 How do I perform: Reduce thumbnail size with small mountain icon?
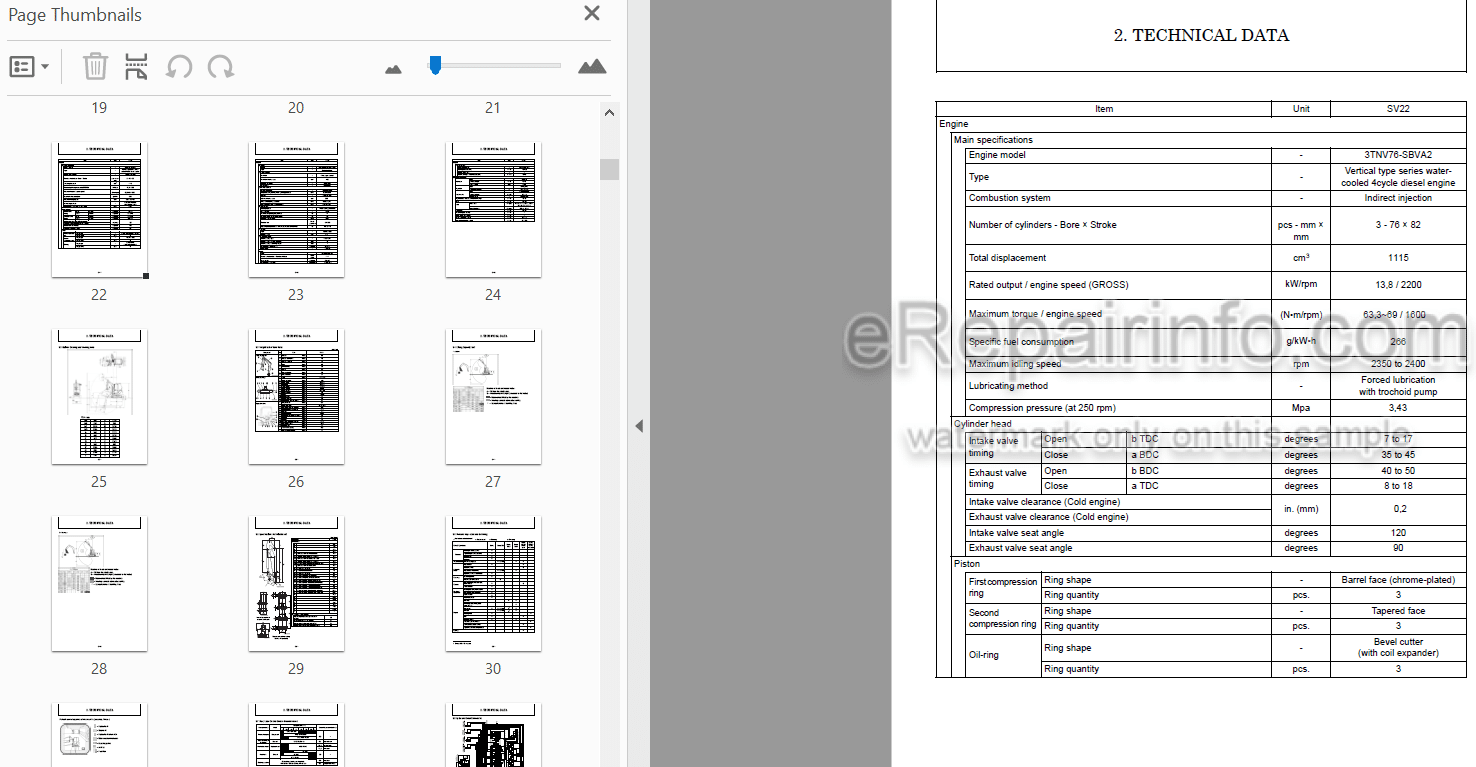(393, 69)
